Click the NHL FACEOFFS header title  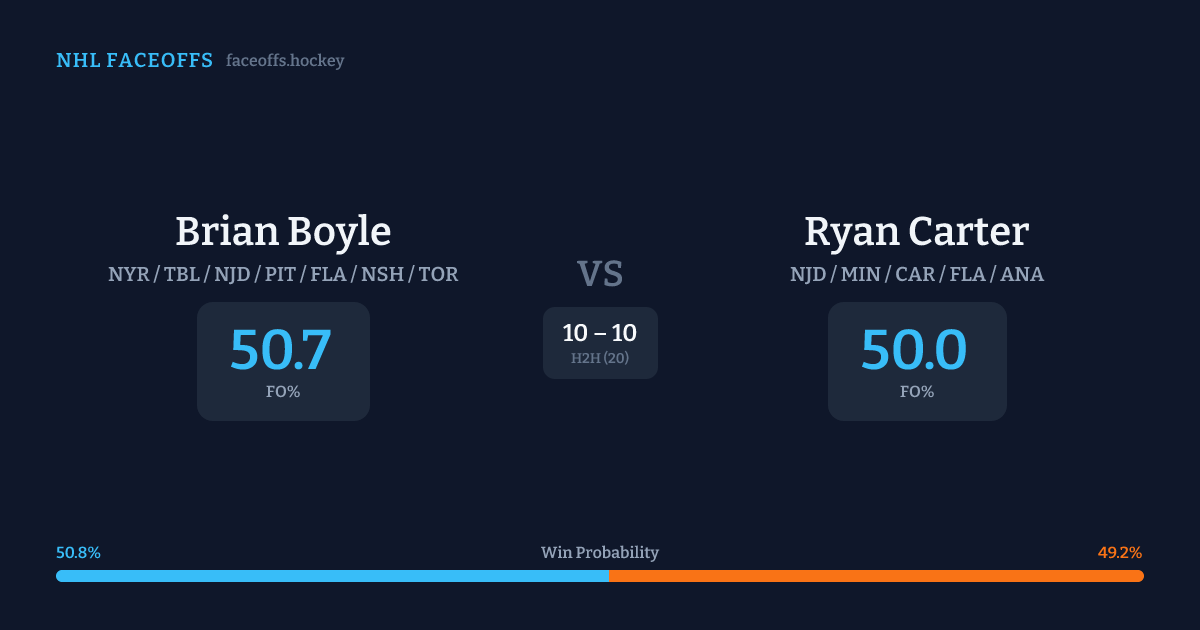click(134, 61)
